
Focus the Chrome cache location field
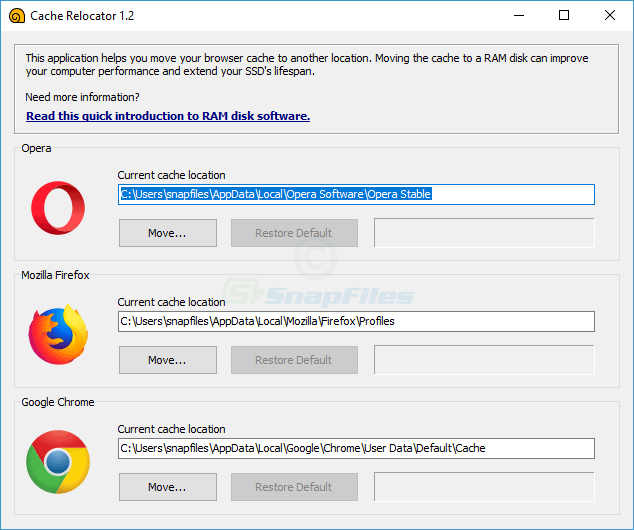356,448
